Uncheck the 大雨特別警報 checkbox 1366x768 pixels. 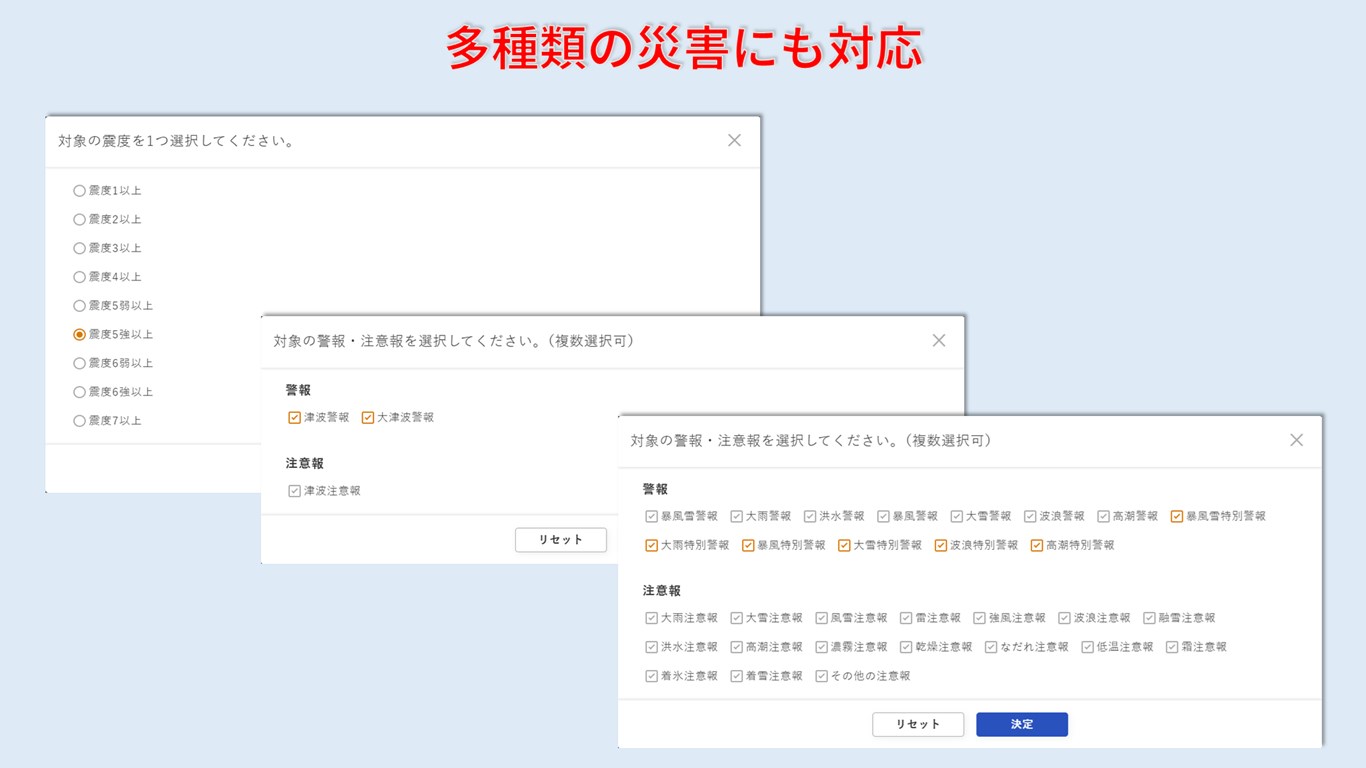[x=652, y=545]
